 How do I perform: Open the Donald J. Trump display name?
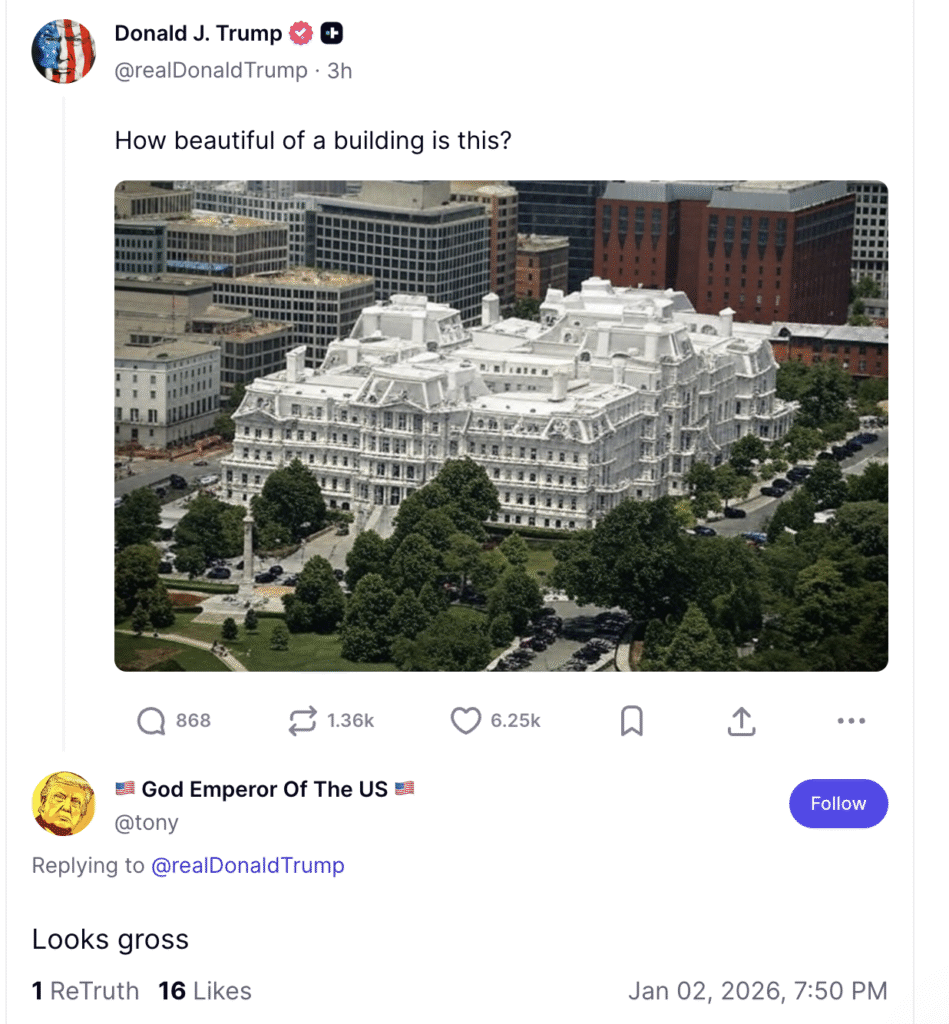pos(198,34)
